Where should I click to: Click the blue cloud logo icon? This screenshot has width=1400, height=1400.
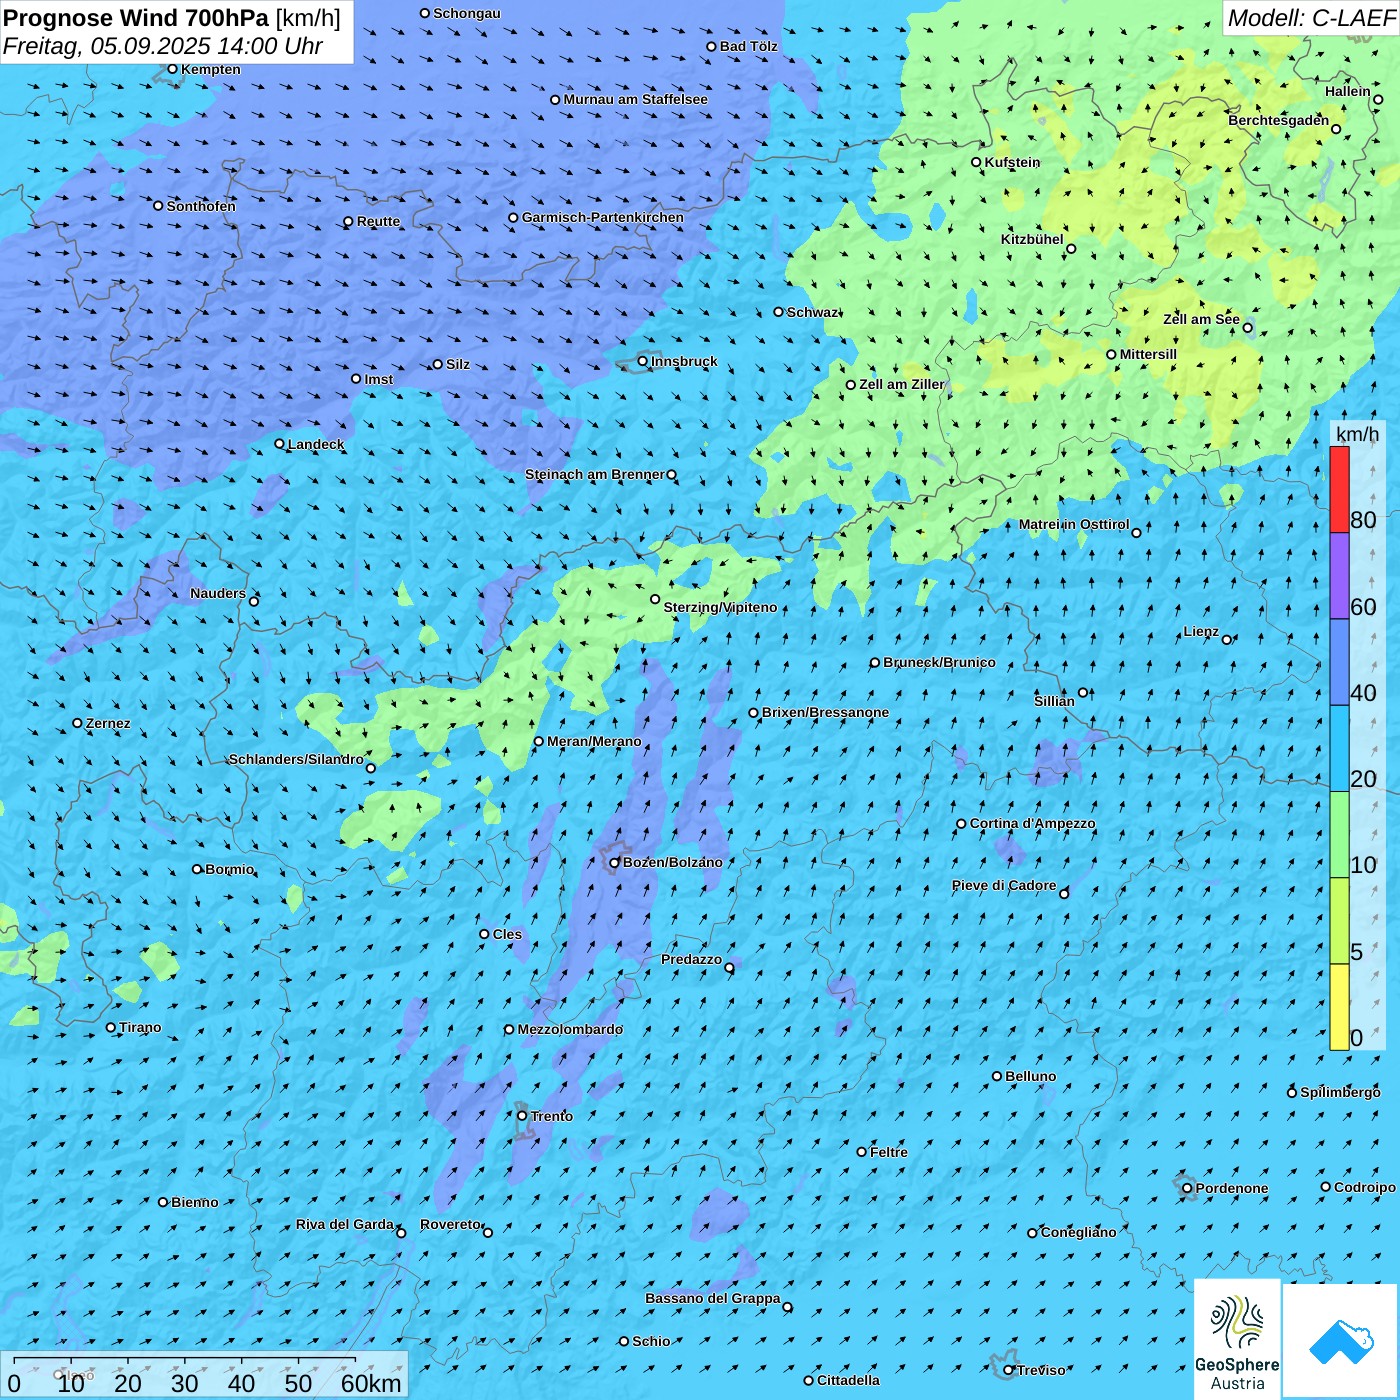coord(1341,1341)
